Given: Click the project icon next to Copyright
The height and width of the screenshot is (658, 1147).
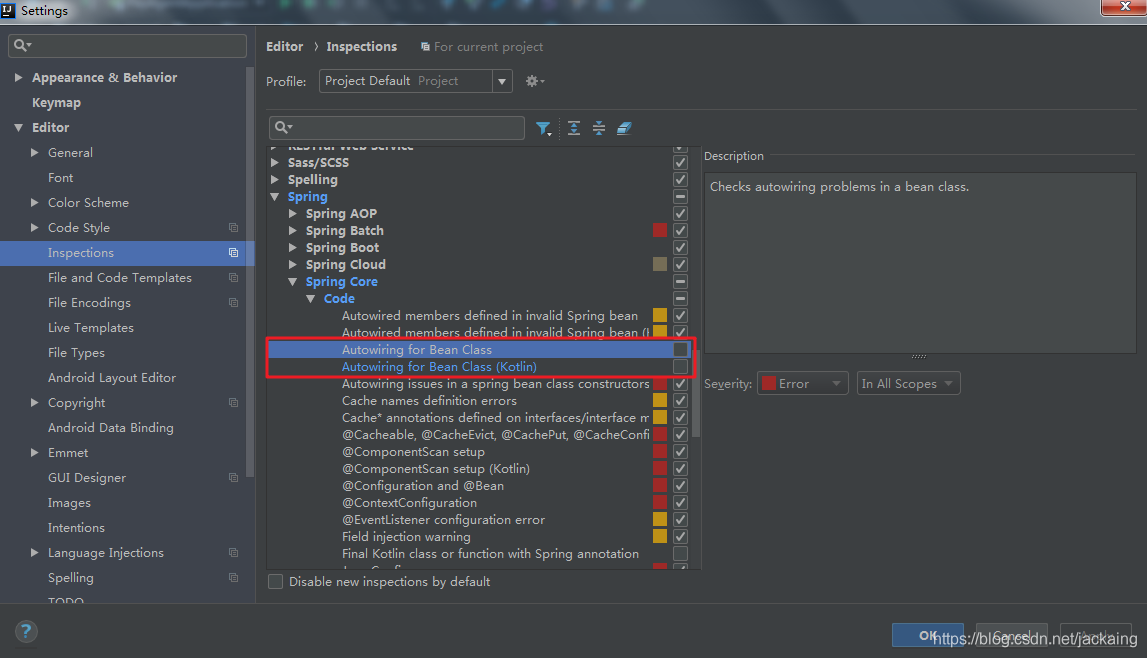Looking at the screenshot, I should 233,403.
